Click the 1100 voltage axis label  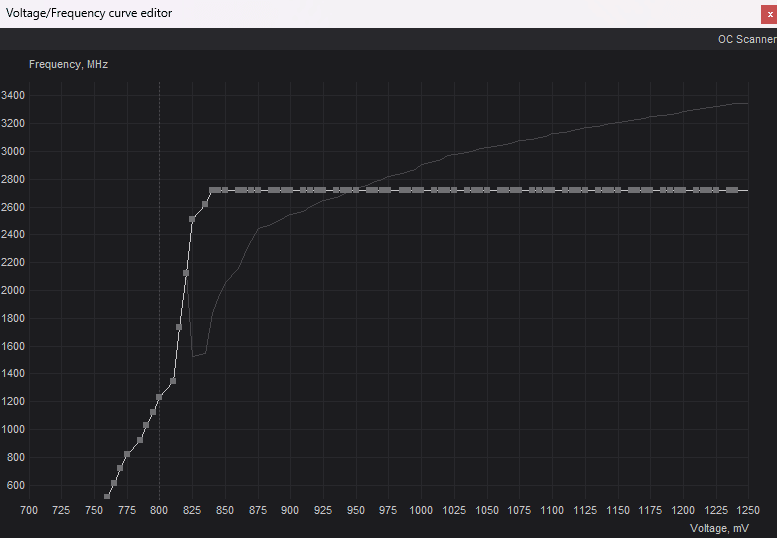(x=552, y=510)
